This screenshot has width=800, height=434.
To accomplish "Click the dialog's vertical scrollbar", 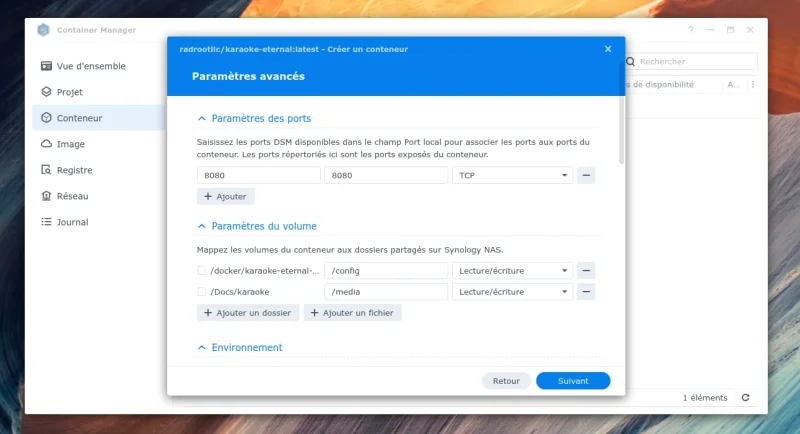I will tap(621, 130).
